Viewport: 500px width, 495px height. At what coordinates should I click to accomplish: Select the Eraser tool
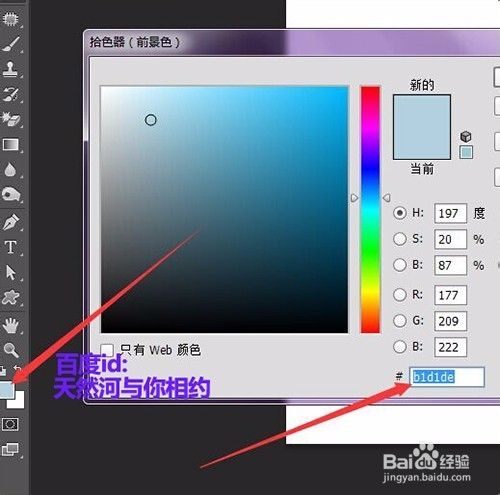pos(11,119)
